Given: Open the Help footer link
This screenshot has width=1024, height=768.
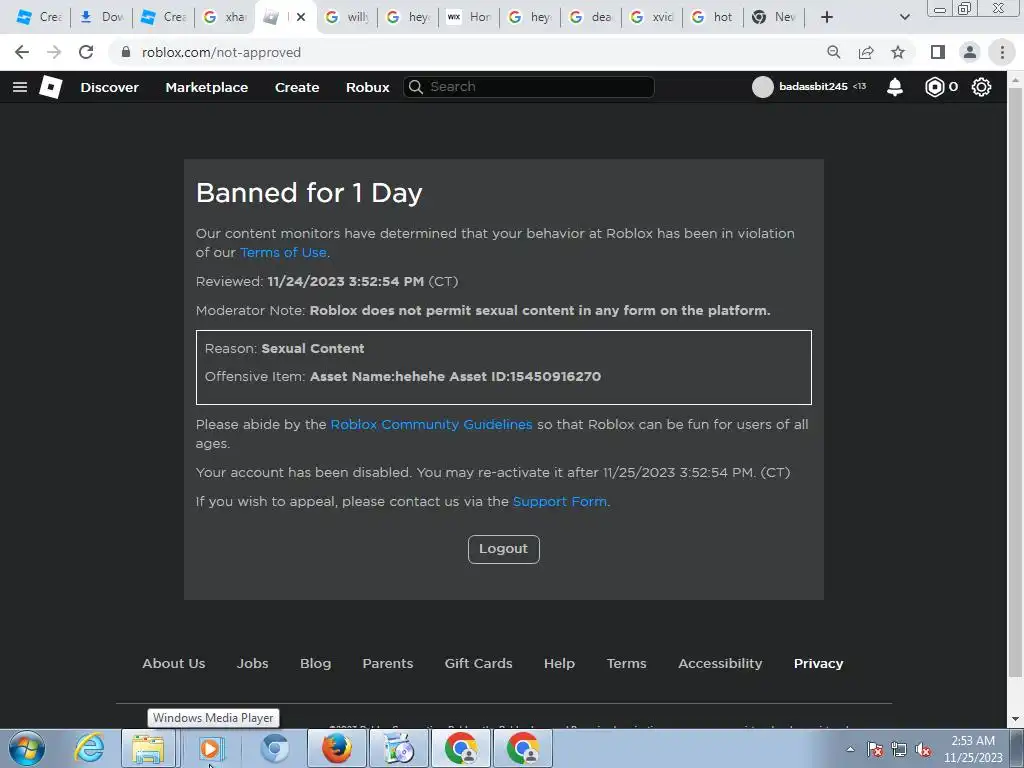Looking at the screenshot, I should [x=559, y=664].
